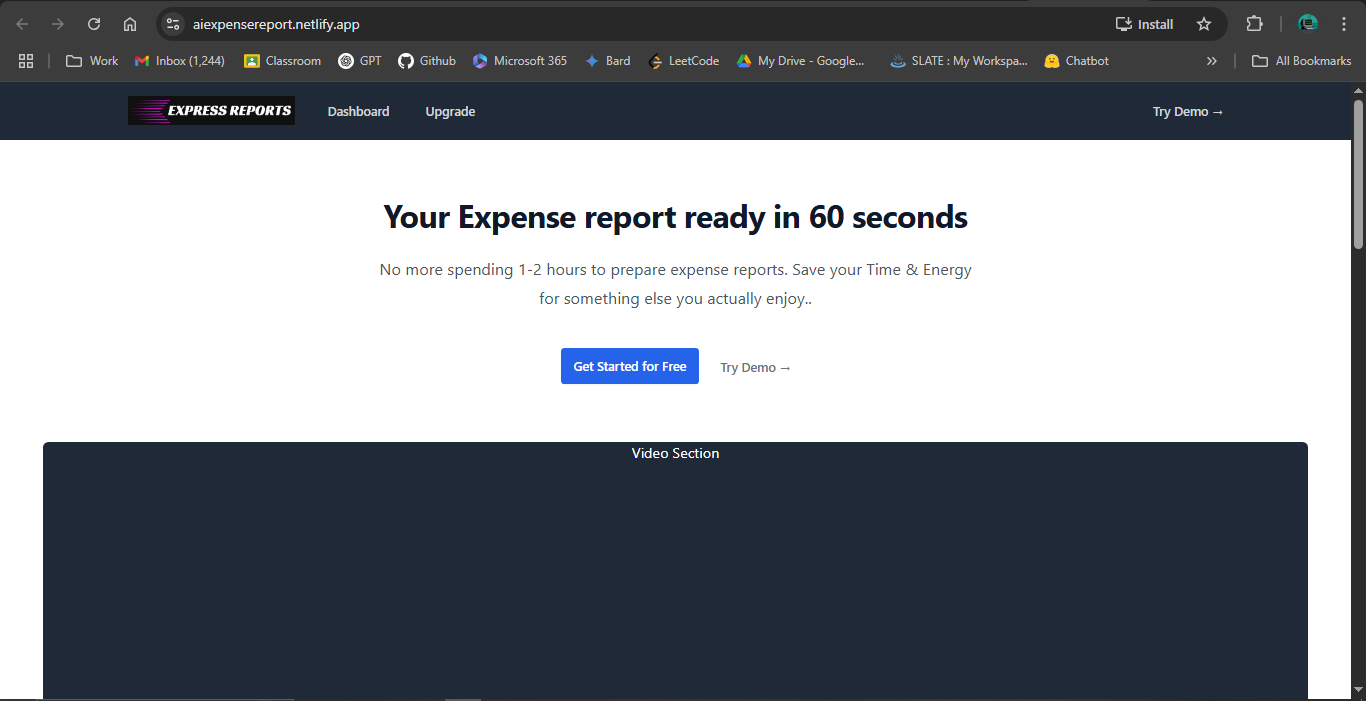Open My Drive from the bookmarks bar
The height and width of the screenshot is (701, 1366).
tap(803, 61)
